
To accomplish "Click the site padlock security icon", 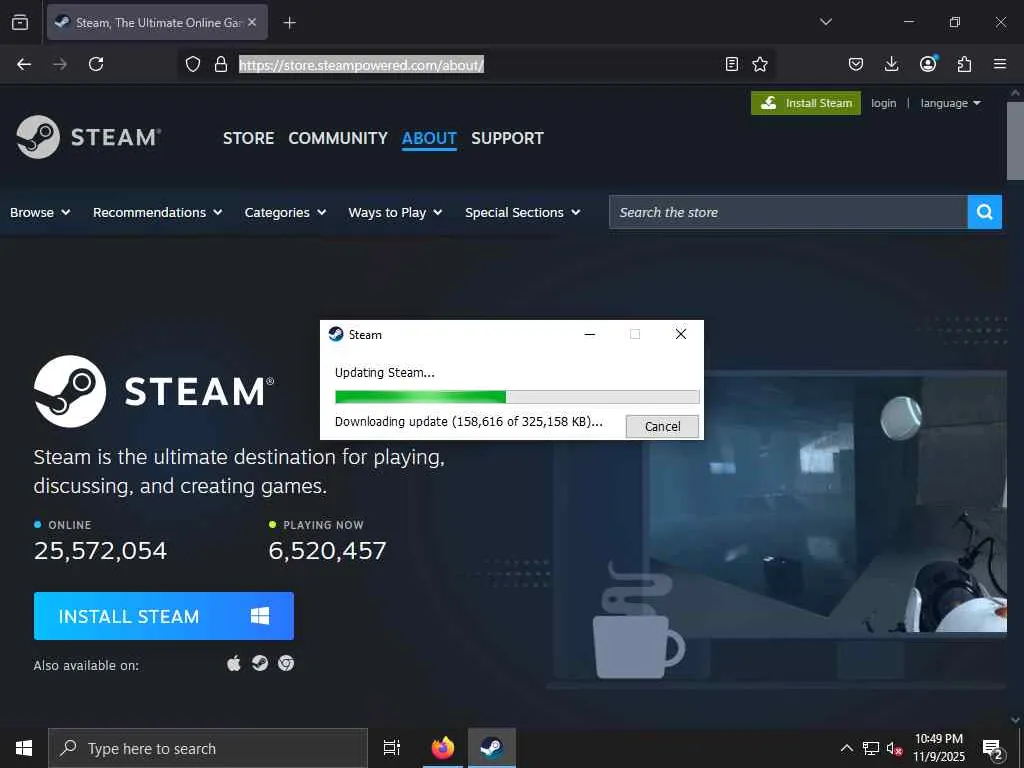I will point(221,64).
